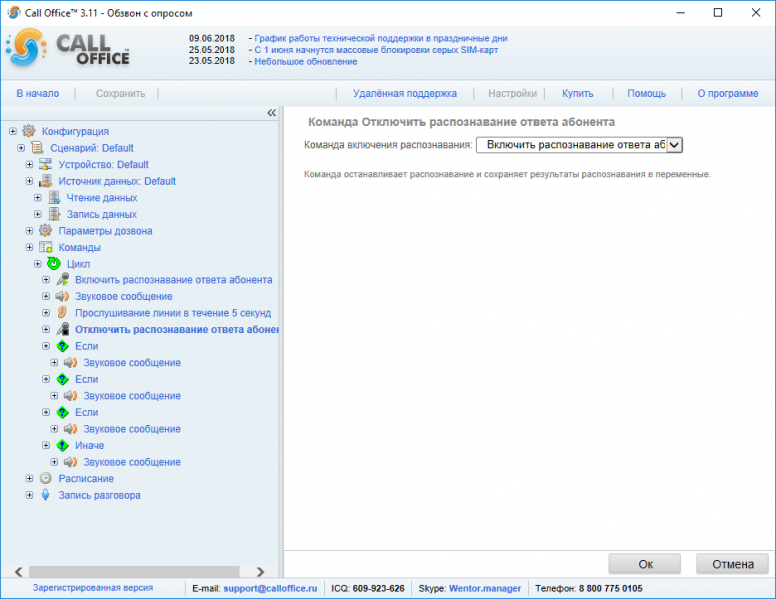The height and width of the screenshot is (599, 776).
Task: Expand the Команды tree node
Action: click(29, 247)
